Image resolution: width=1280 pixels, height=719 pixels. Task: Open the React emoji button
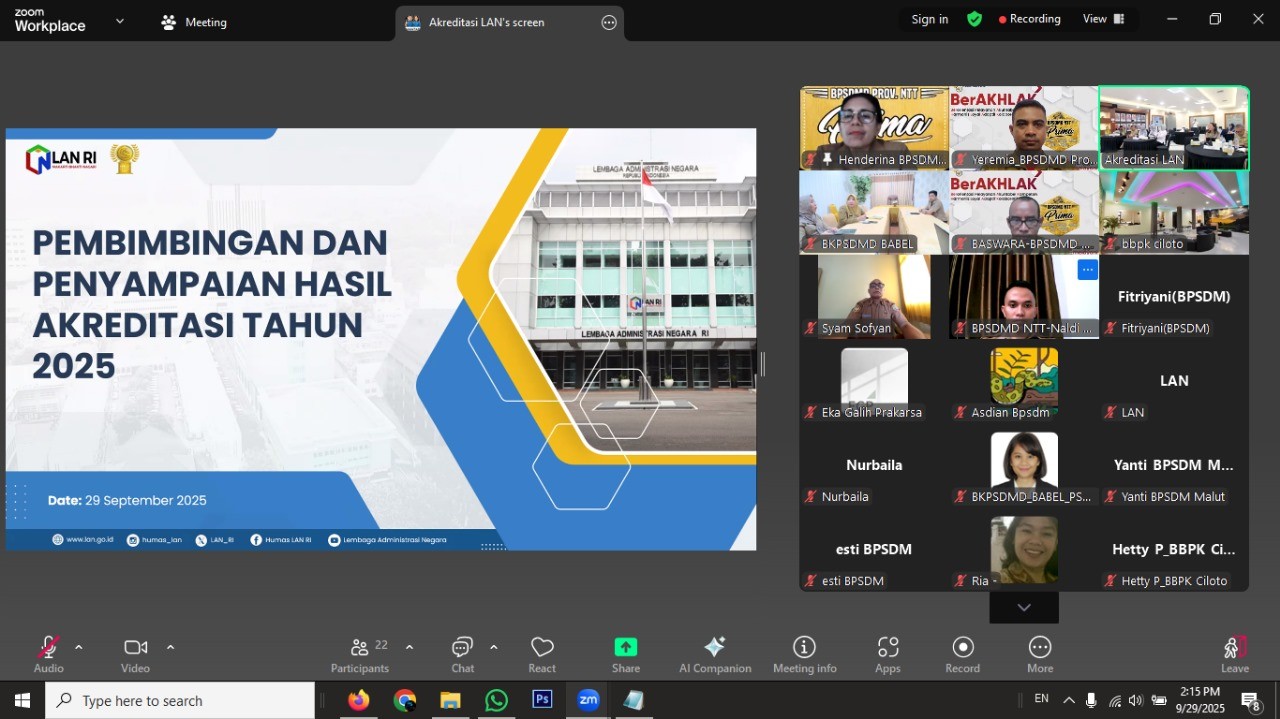pyautogui.click(x=542, y=647)
